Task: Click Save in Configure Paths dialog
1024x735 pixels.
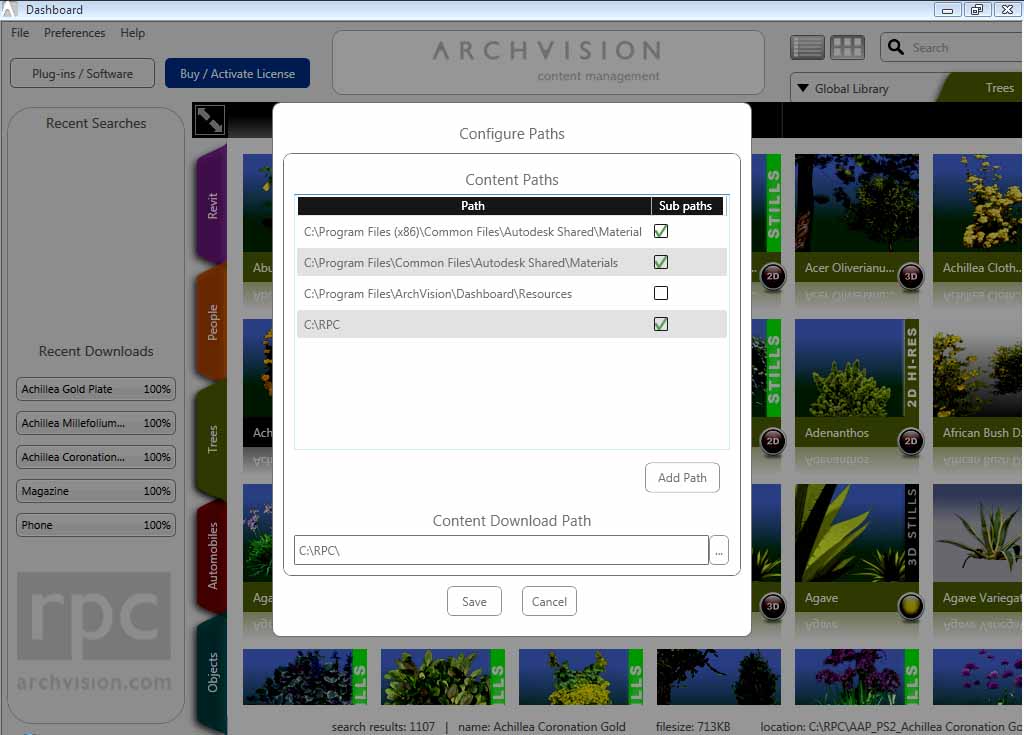Action: coord(474,601)
